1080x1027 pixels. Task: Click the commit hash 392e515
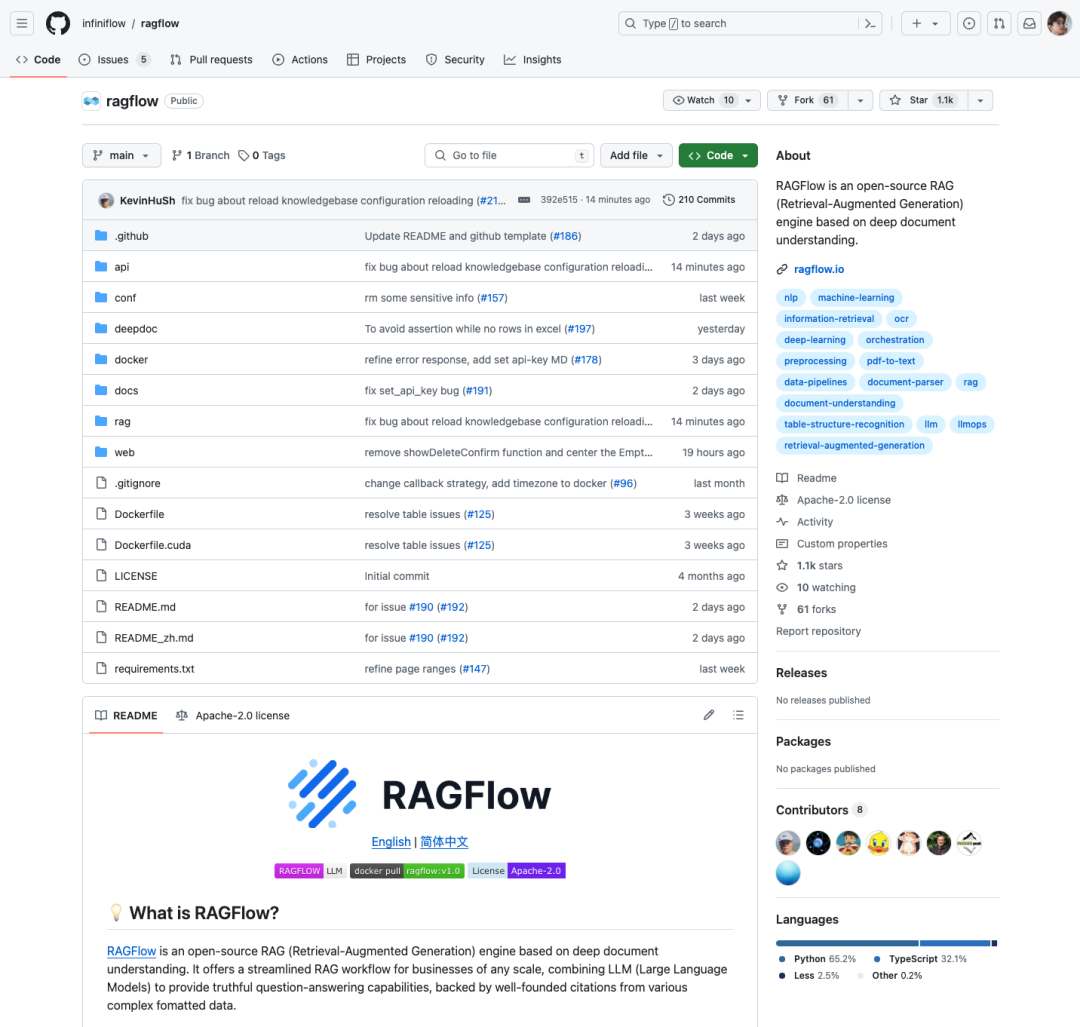click(x=559, y=200)
